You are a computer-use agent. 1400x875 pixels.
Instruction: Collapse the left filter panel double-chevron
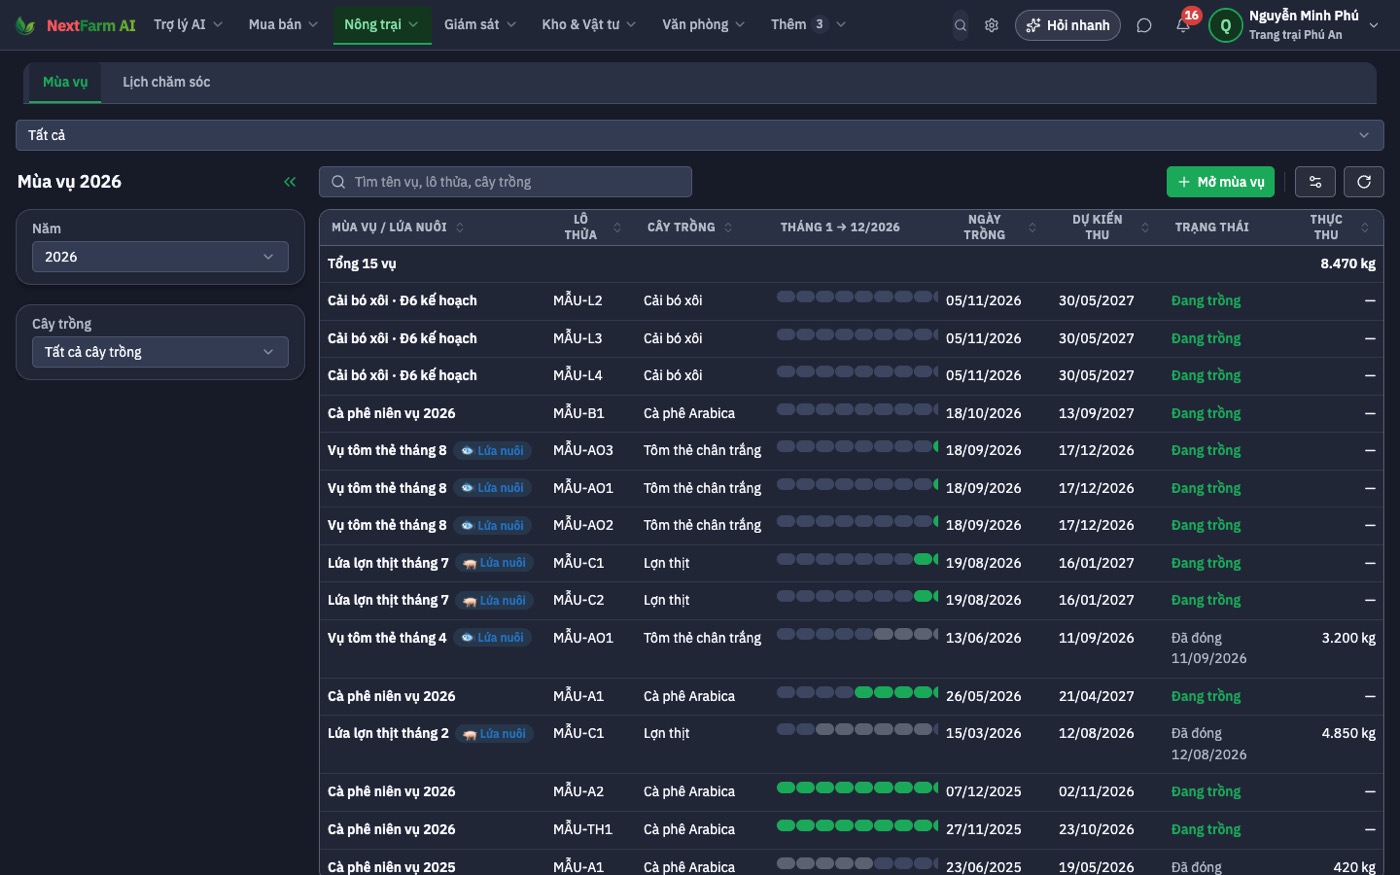[290, 181]
